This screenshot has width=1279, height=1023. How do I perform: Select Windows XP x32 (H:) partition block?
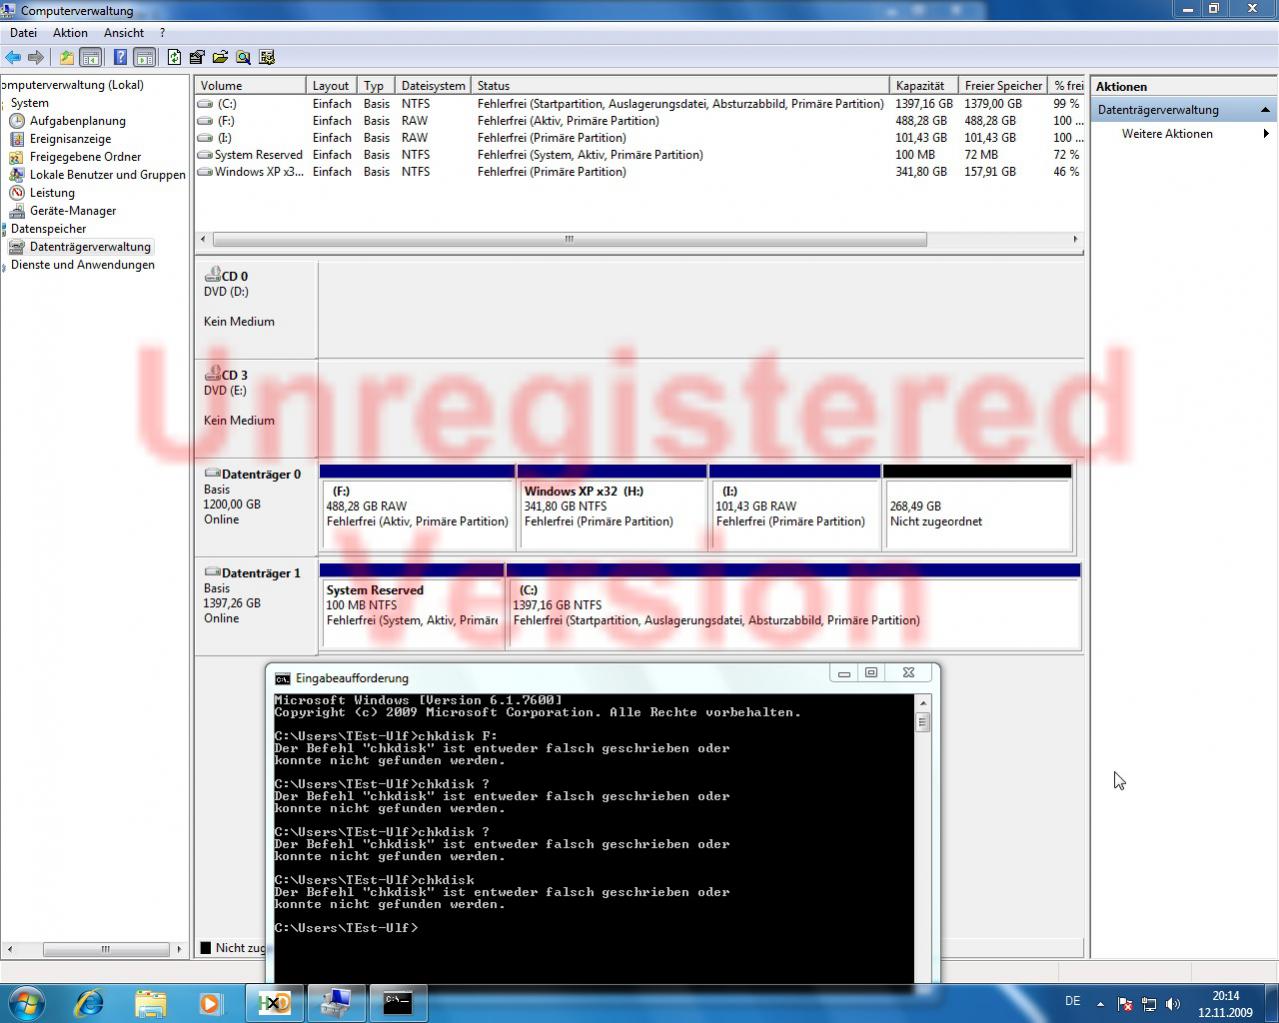point(612,507)
